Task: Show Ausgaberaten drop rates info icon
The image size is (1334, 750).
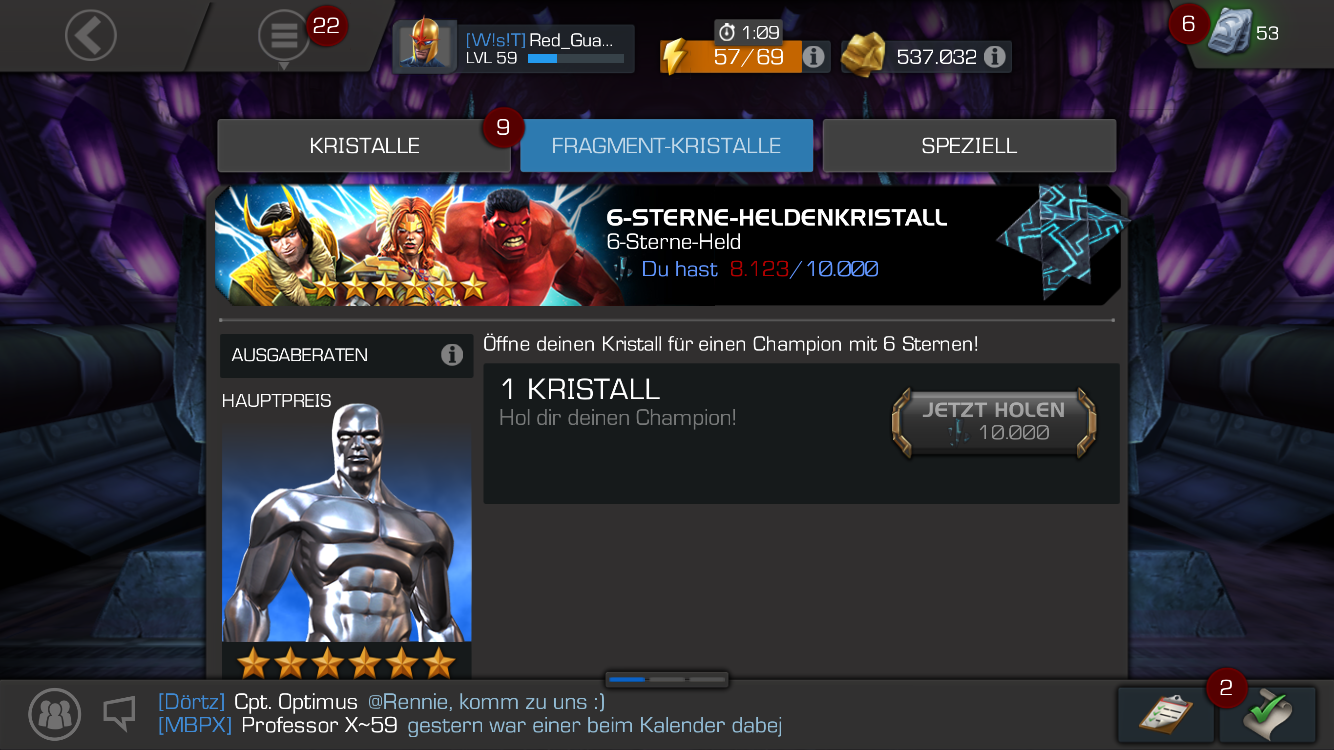Action: click(x=452, y=355)
